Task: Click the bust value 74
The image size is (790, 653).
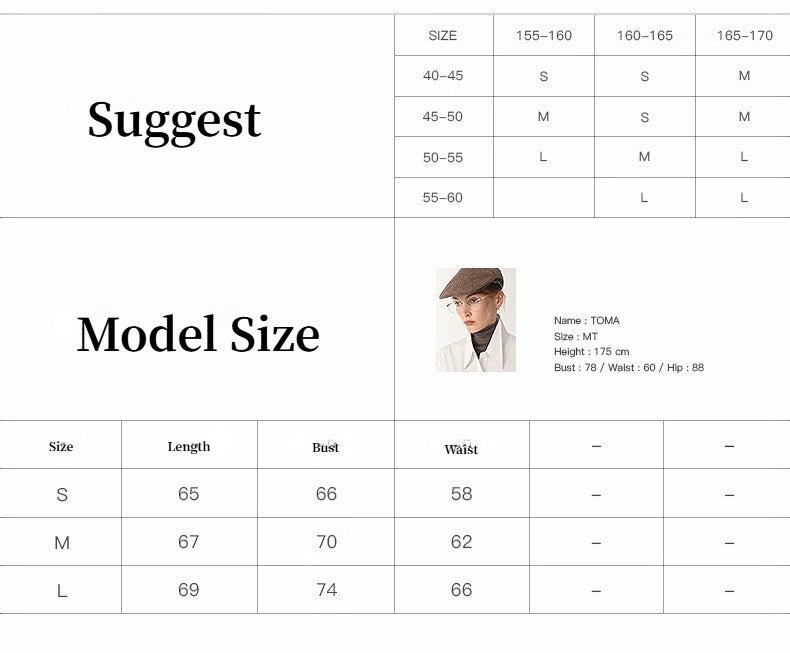Action: point(326,590)
